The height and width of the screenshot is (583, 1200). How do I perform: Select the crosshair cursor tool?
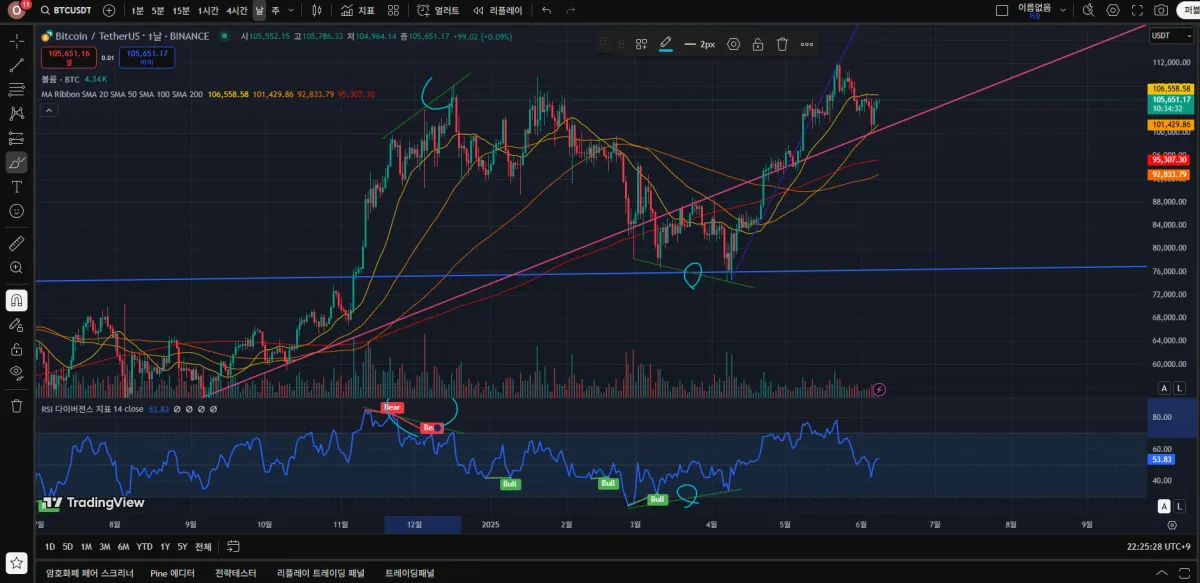pos(16,41)
